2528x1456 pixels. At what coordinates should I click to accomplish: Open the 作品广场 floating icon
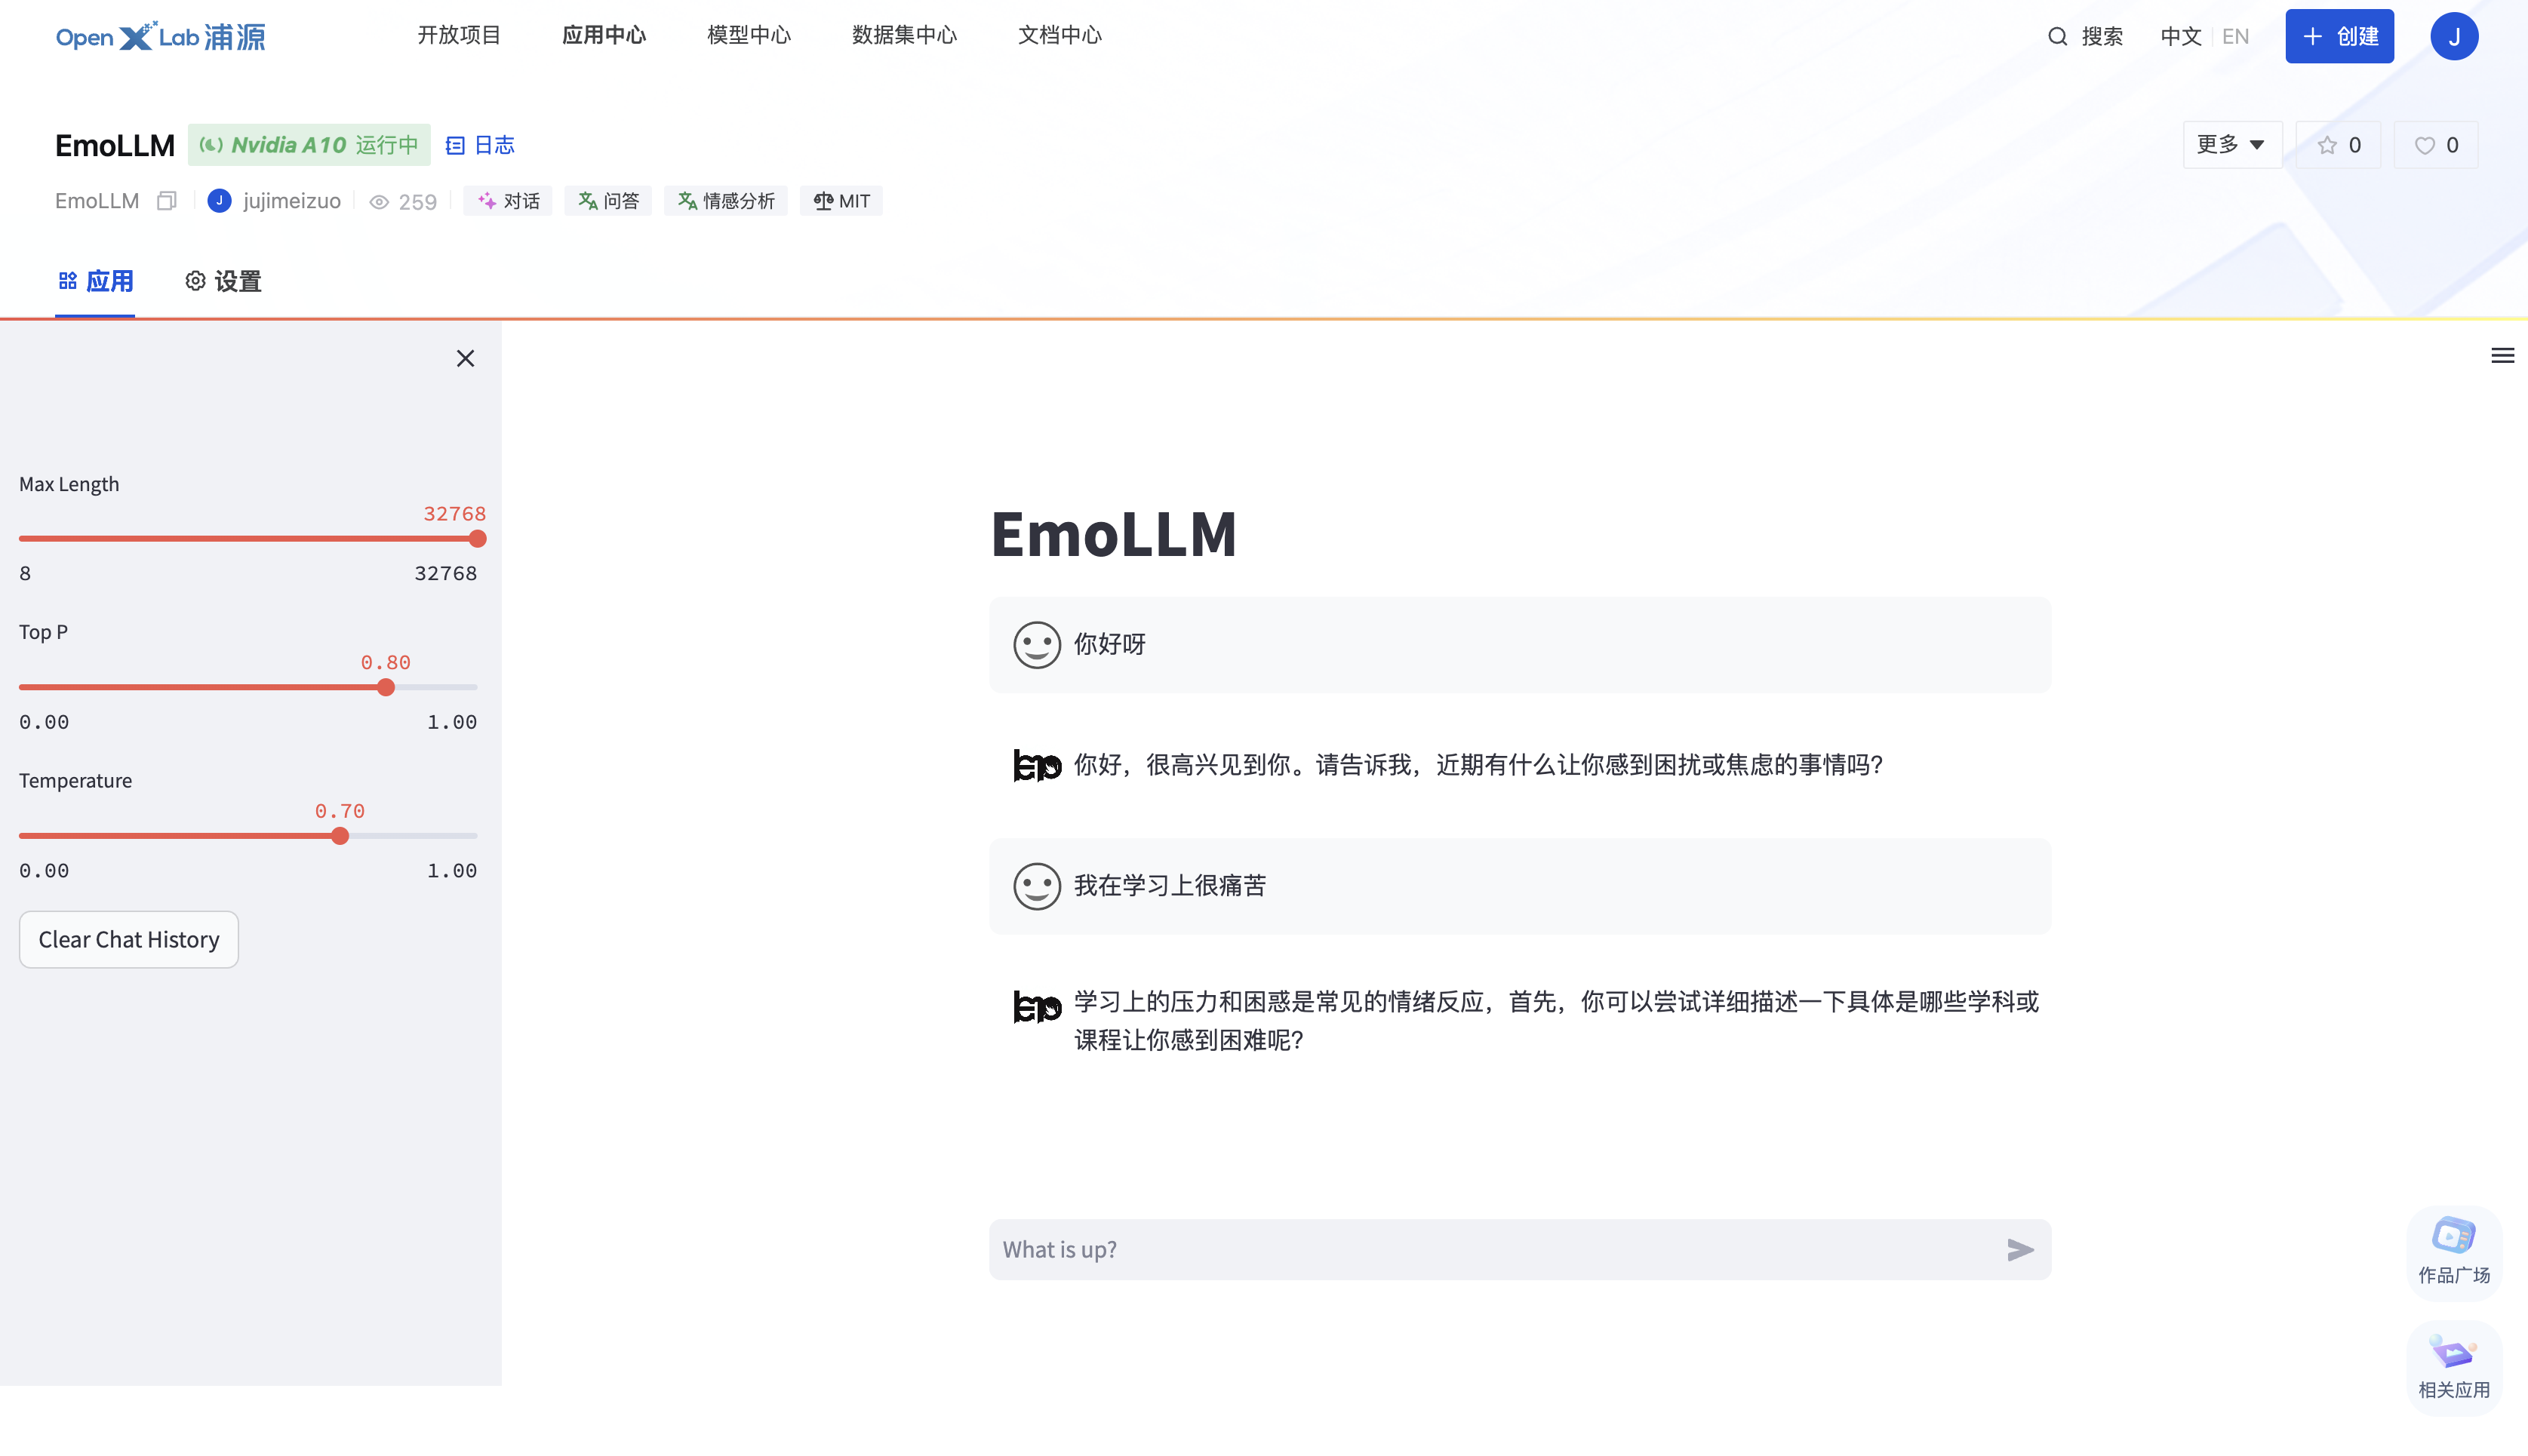(x=2453, y=1250)
